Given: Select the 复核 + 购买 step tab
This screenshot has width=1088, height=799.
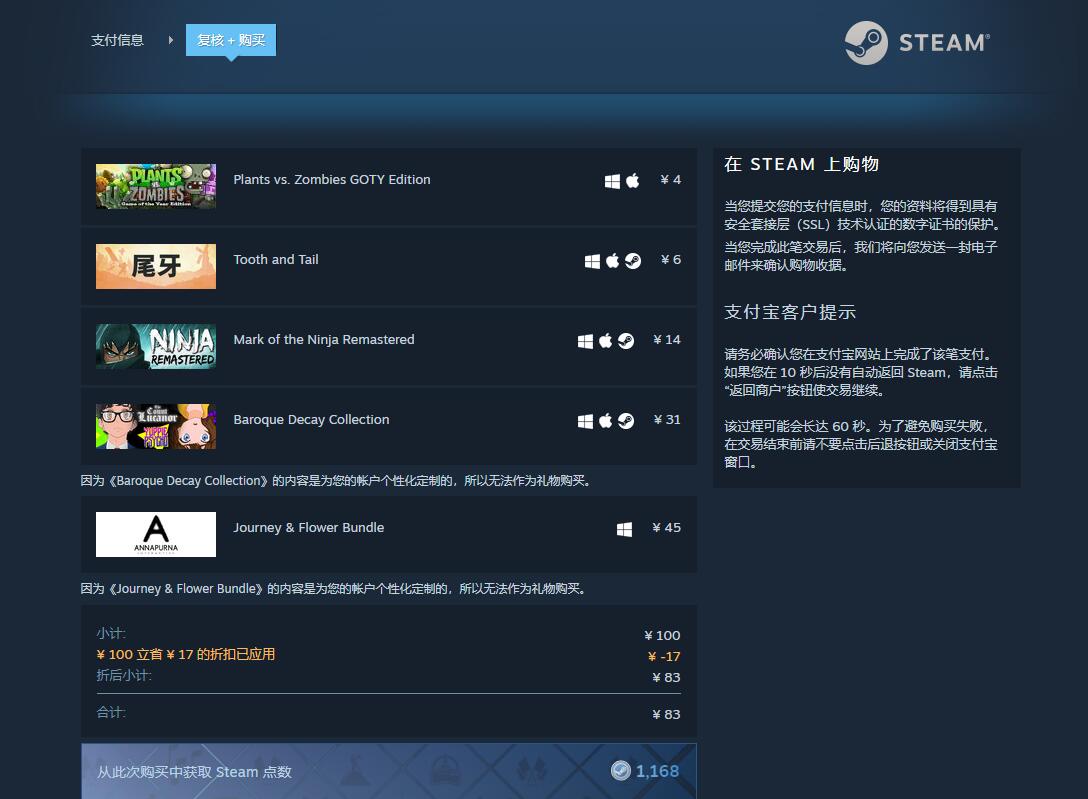Looking at the screenshot, I should tap(231, 40).
